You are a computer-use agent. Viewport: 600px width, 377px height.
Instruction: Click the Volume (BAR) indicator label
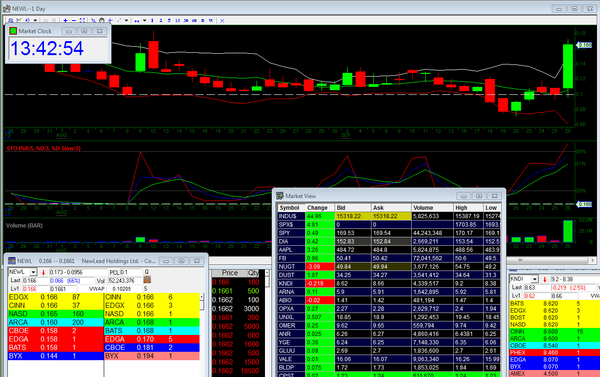[x=24, y=225]
